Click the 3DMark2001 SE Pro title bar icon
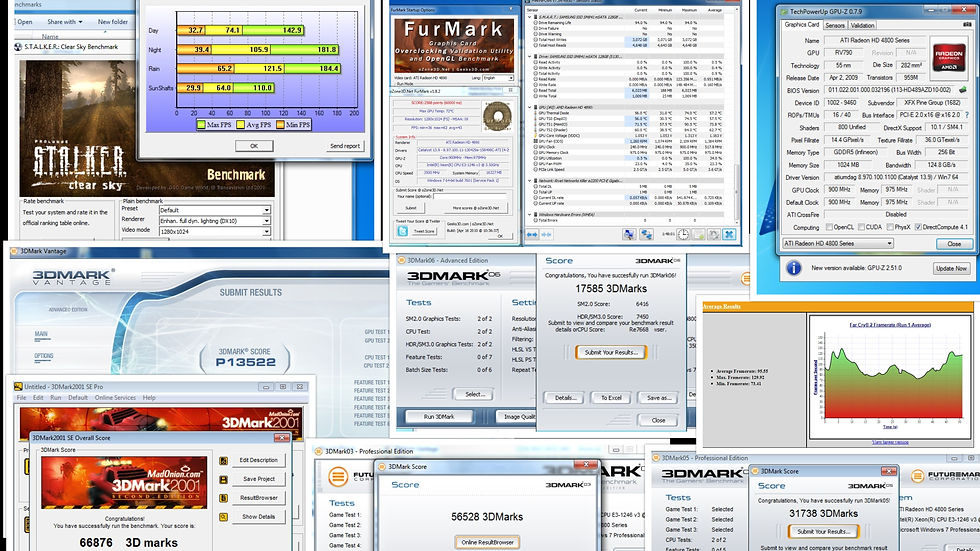Viewport: 980px width, 551px height. tap(18, 387)
